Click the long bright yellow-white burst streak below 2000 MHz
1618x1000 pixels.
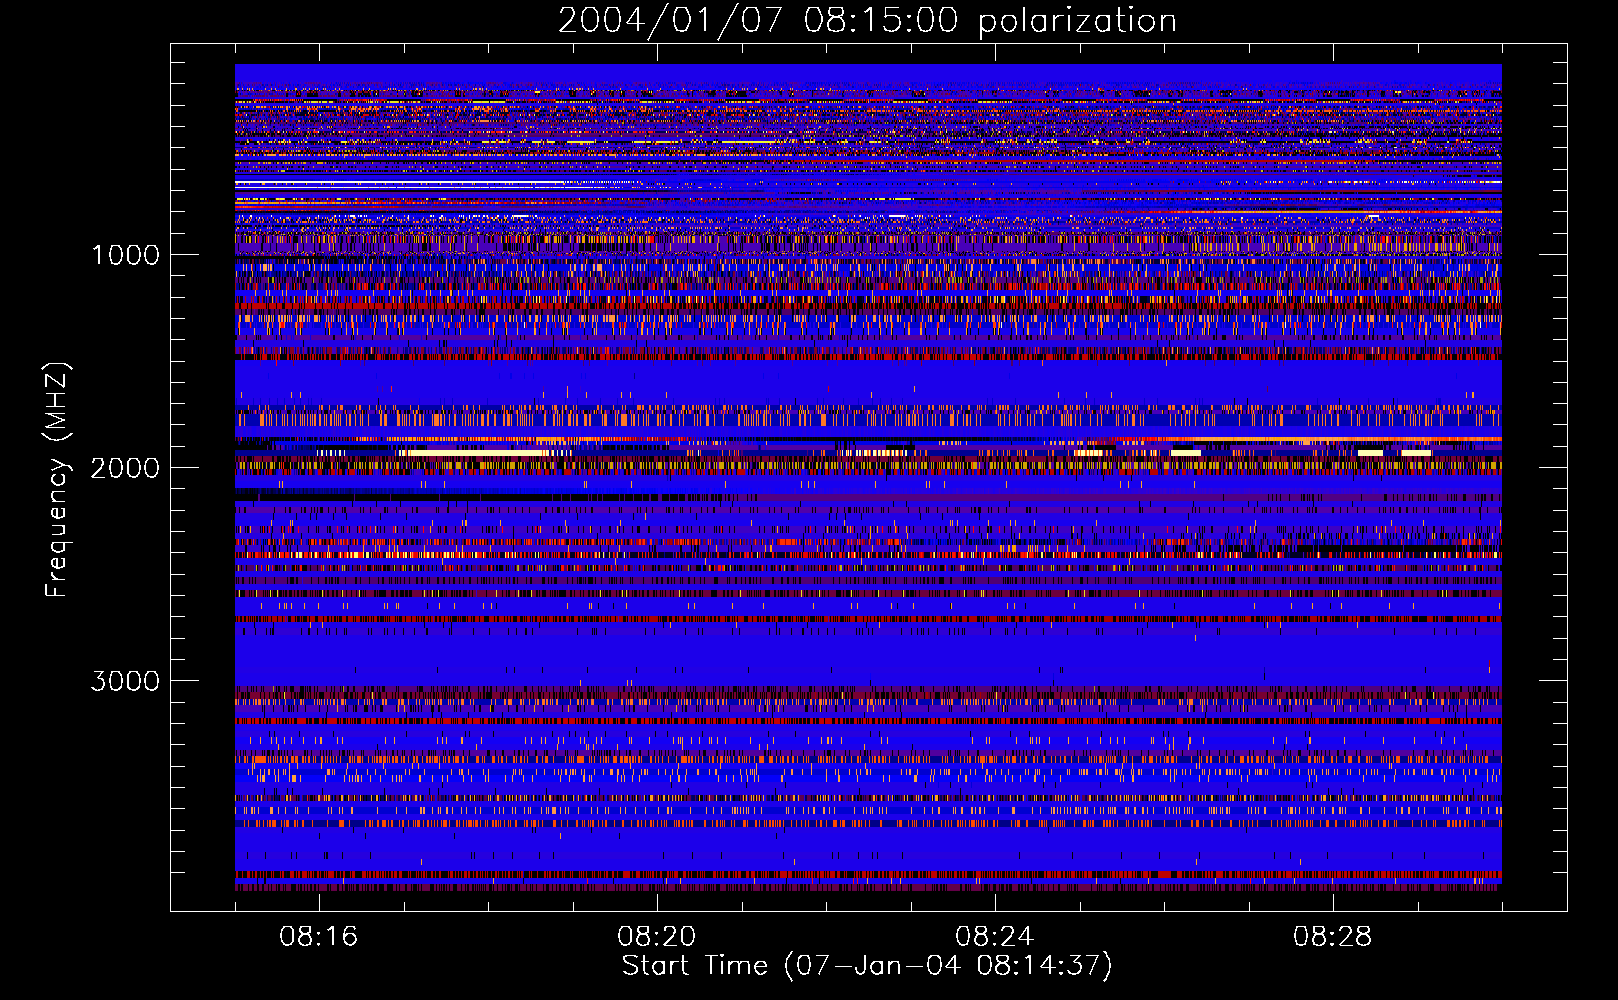(473, 453)
